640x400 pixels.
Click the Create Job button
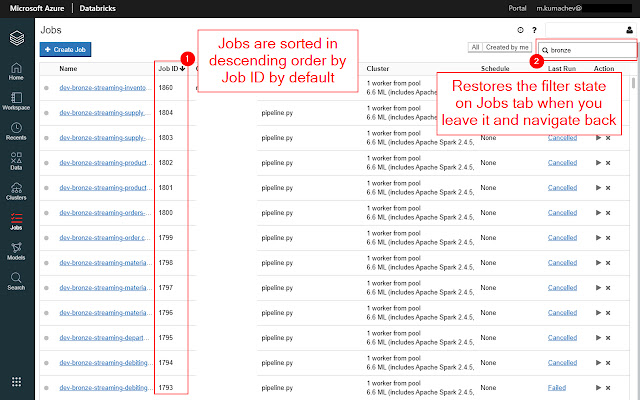coord(65,49)
